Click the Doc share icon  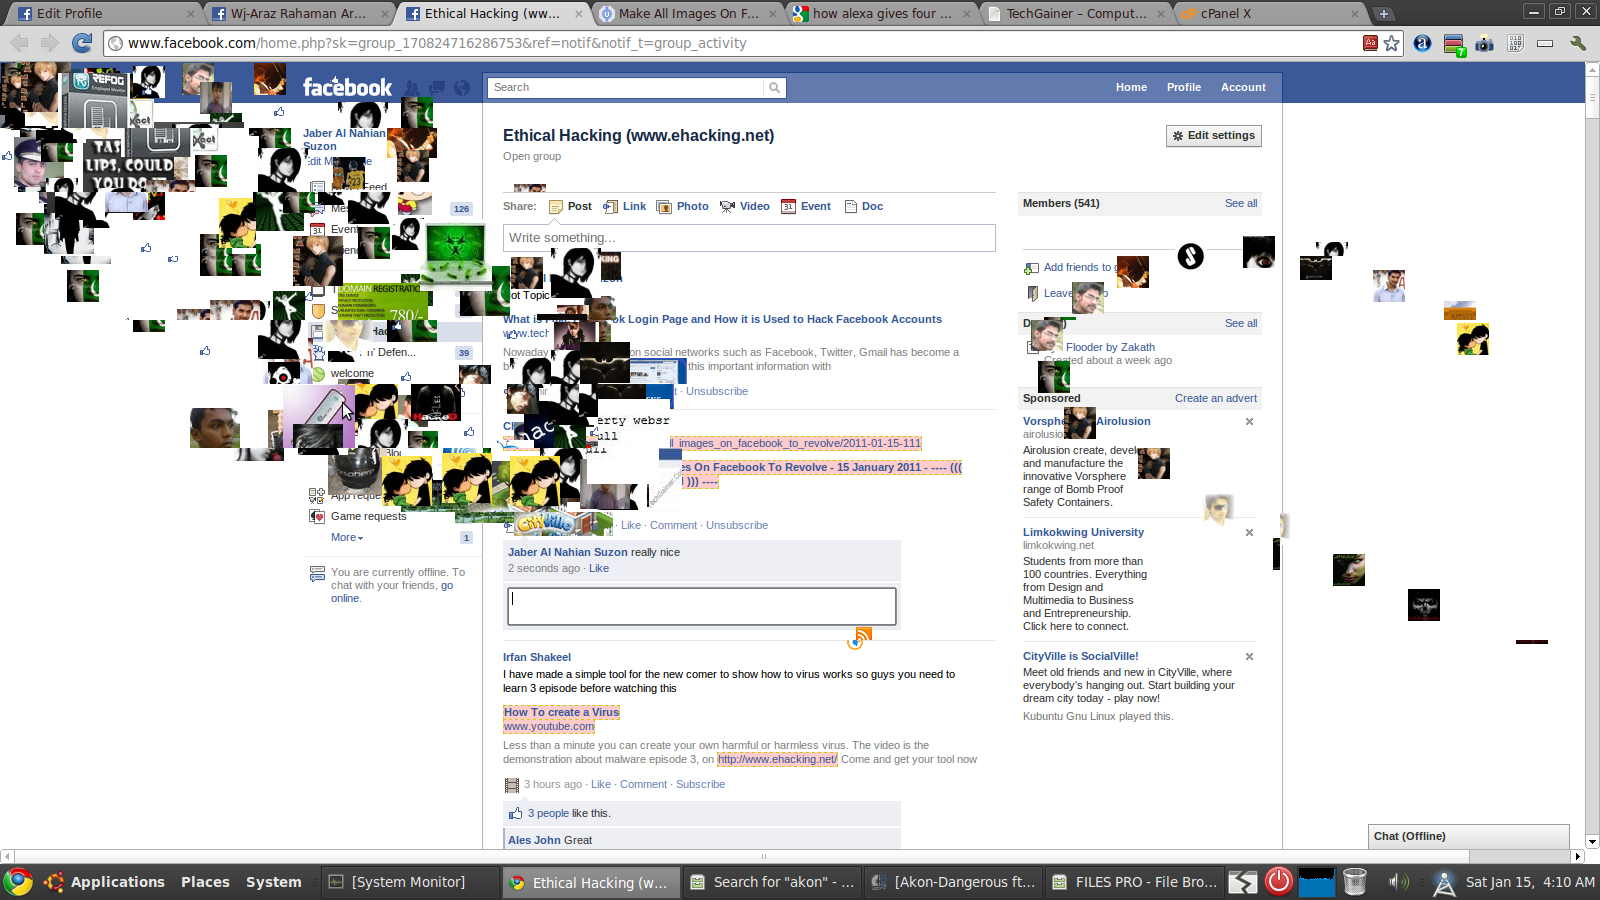(851, 207)
